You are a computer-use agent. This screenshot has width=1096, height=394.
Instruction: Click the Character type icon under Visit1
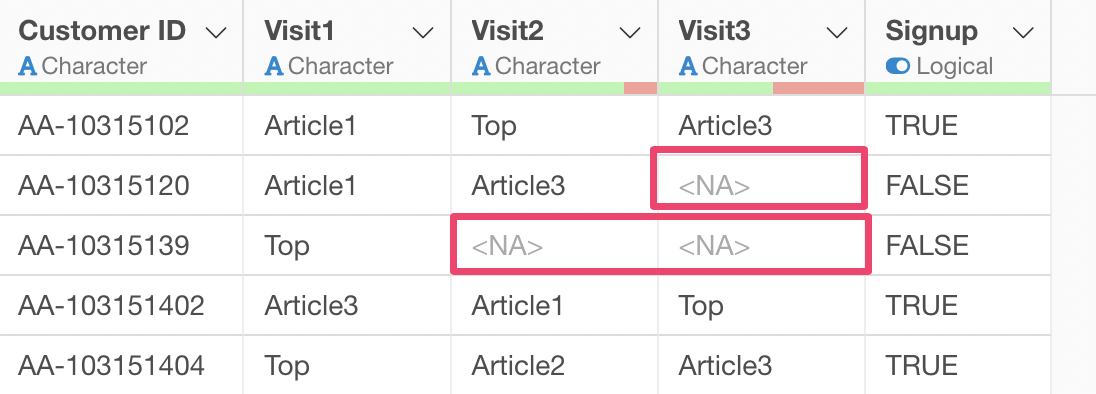pyautogui.click(x=273, y=66)
